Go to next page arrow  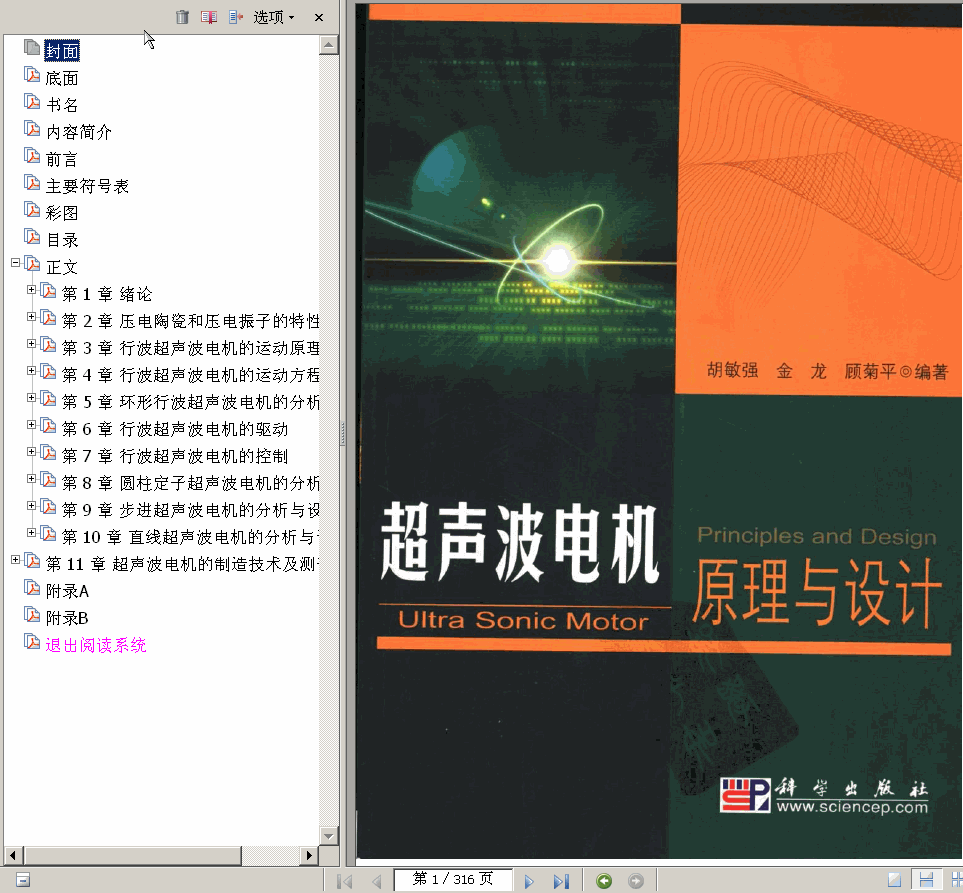530,881
